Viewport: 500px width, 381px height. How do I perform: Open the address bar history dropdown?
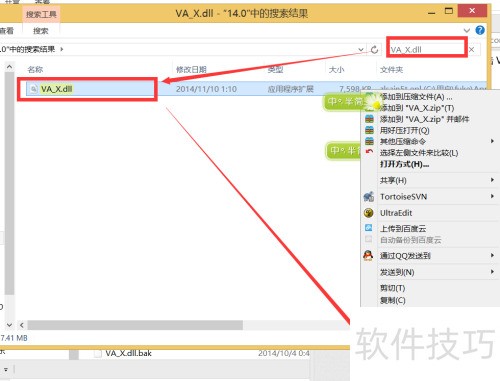[x=361, y=50]
